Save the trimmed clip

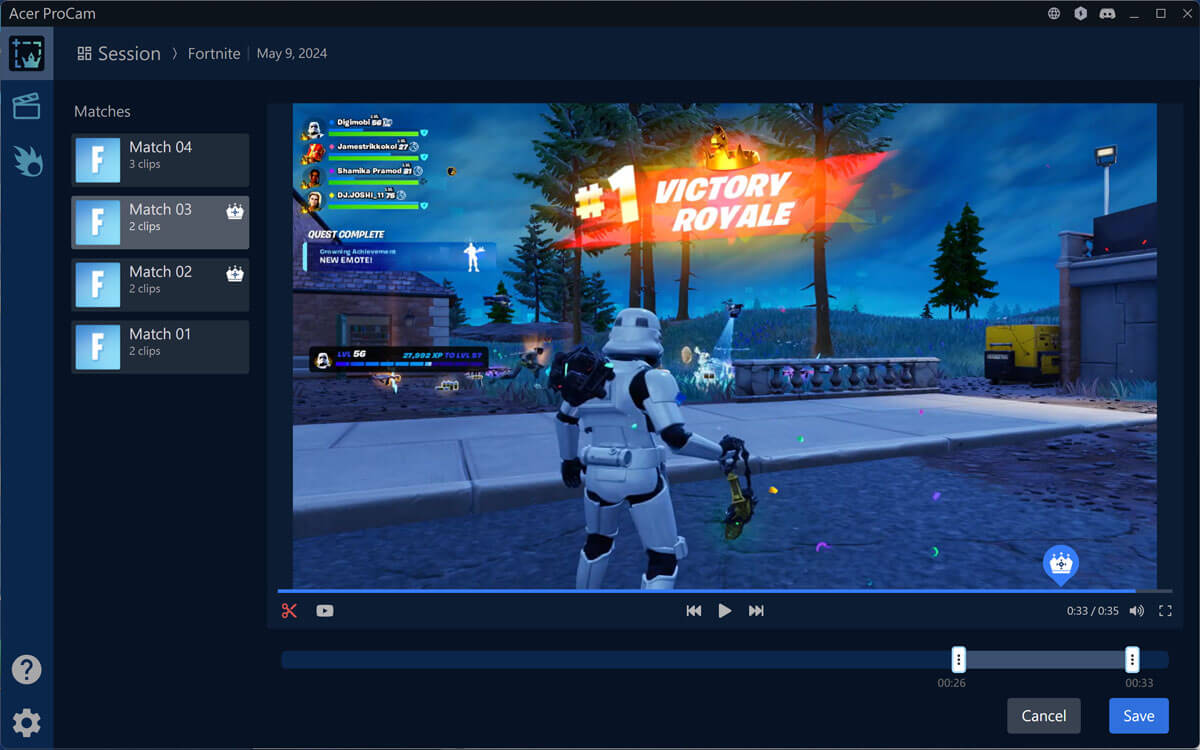point(1138,716)
